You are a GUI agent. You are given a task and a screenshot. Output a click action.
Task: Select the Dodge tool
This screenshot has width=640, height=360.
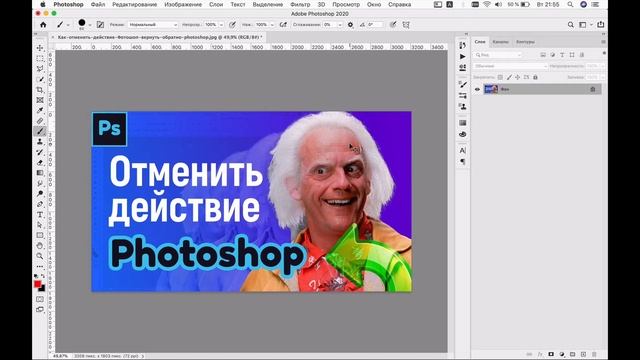click(x=40, y=193)
